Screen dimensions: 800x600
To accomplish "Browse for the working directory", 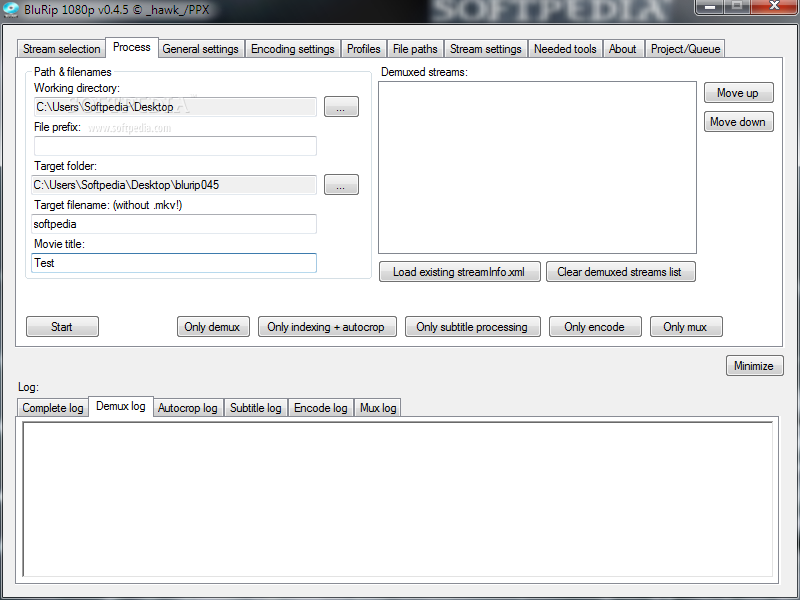I will 341,107.
